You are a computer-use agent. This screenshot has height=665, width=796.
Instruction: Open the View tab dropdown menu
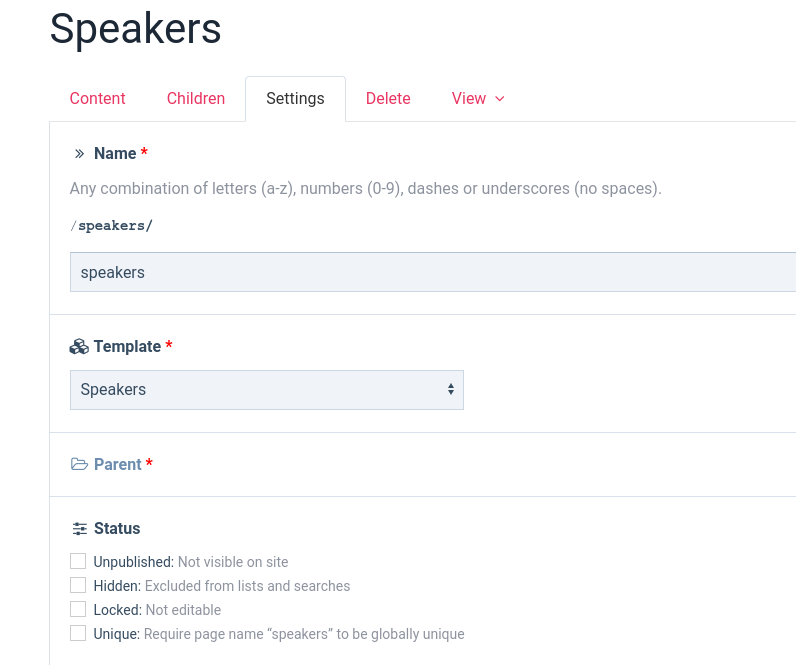pos(478,99)
